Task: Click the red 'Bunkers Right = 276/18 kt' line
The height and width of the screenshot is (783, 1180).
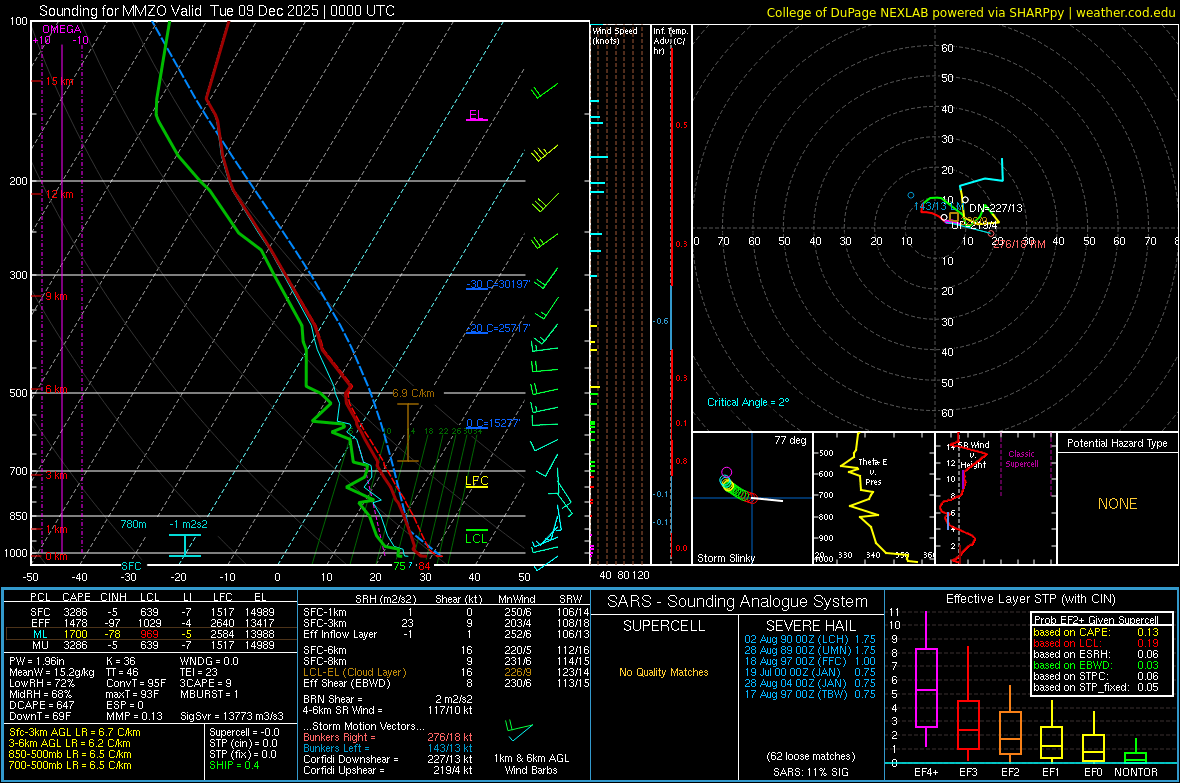Action: click(388, 737)
